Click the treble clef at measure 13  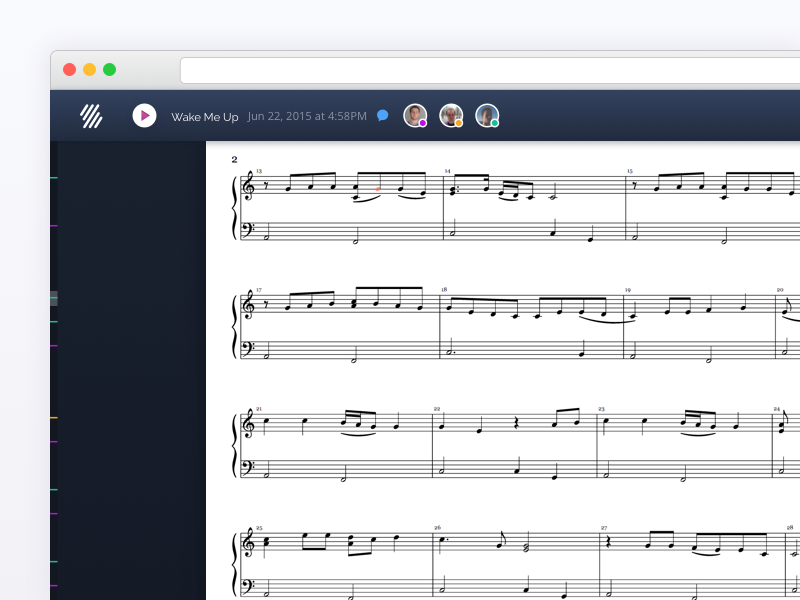248,188
